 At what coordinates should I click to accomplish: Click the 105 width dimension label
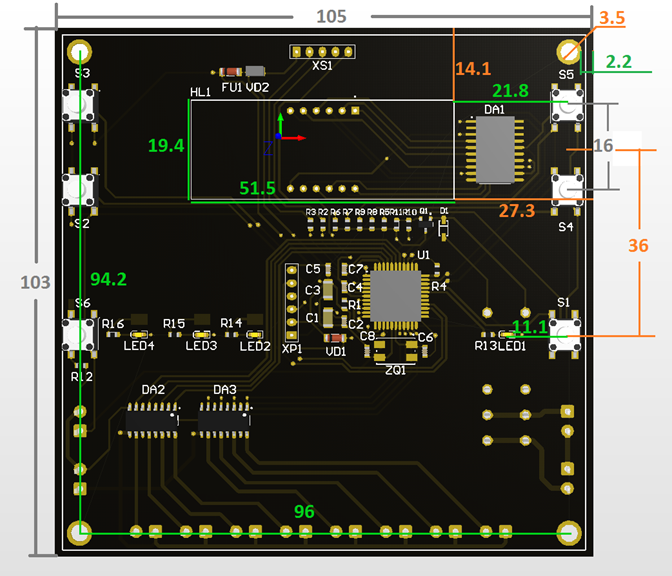tap(331, 17)
